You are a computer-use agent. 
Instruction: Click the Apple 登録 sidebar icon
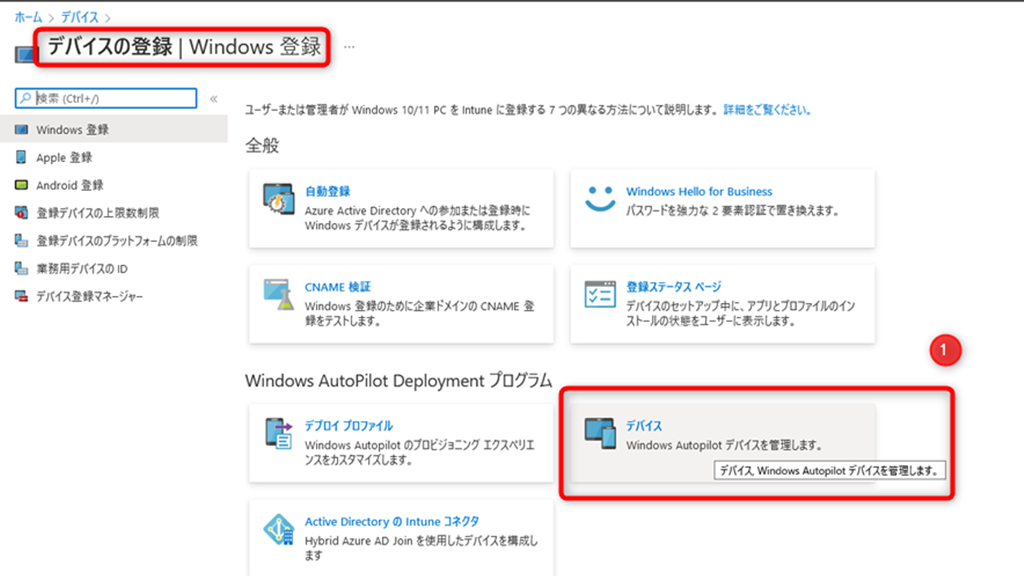pos(21,157)
